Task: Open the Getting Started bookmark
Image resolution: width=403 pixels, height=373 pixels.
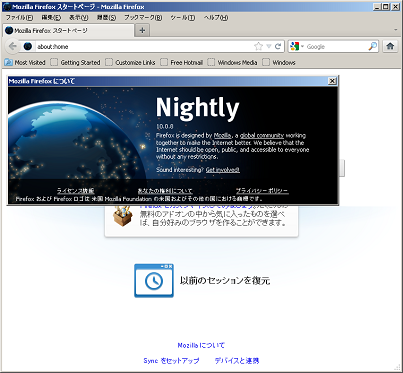Action: click(x=76, y=62)
